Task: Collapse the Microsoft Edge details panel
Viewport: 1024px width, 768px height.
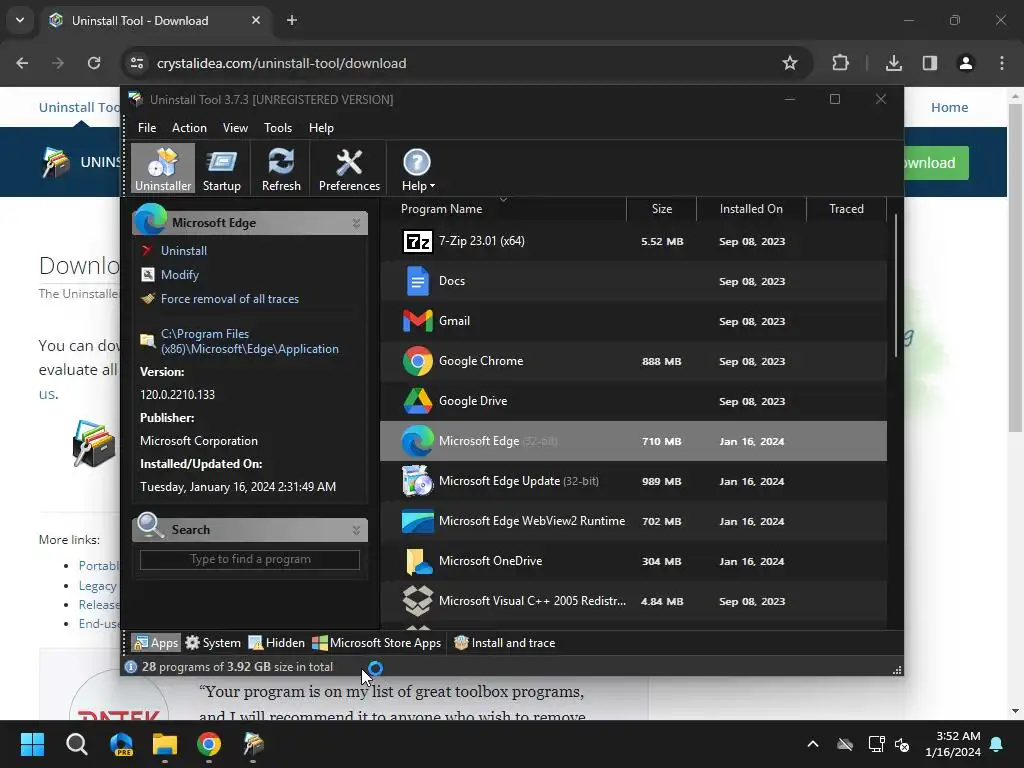Action: tap(357, 223)
